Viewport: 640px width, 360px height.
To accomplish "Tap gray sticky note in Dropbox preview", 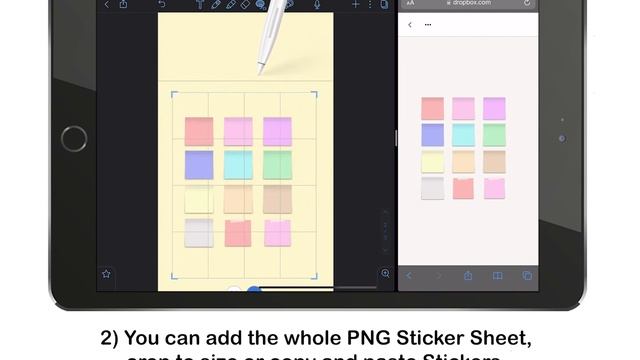I will [x=433, y=188].
